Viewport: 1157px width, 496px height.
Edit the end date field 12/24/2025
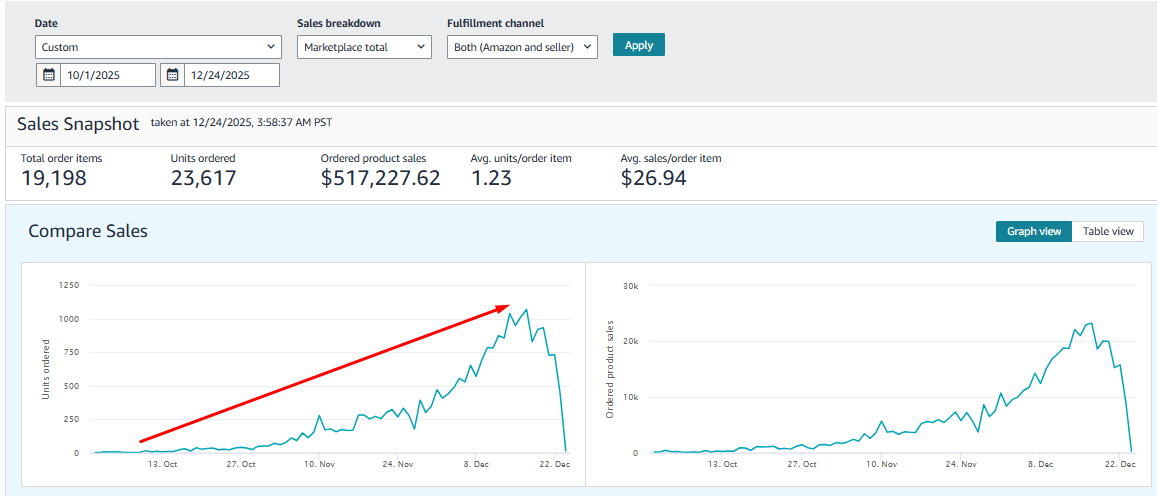(232, 75)
